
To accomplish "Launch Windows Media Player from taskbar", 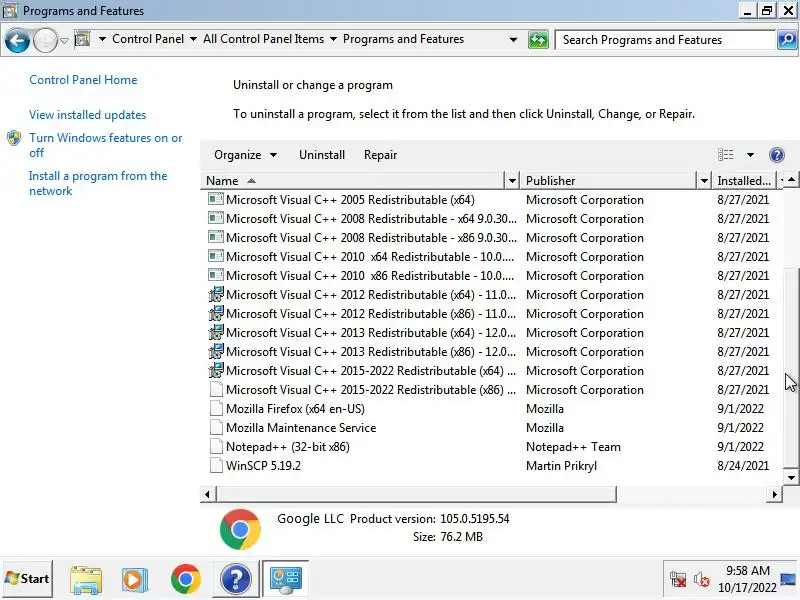I will pos(135,579).
